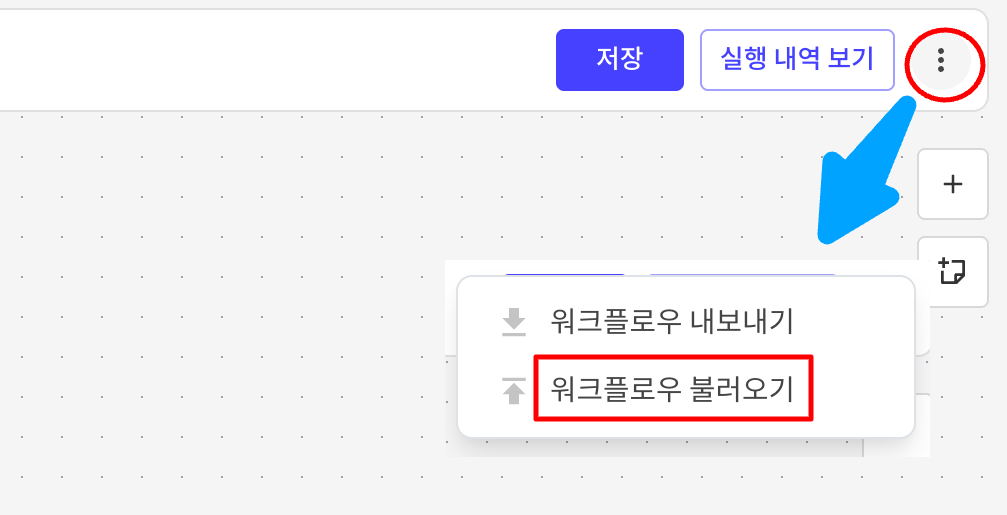Viewport: 1007px width, 515px height.
Task: Click the export download arrow icon
Action: (x=513, y=322)
